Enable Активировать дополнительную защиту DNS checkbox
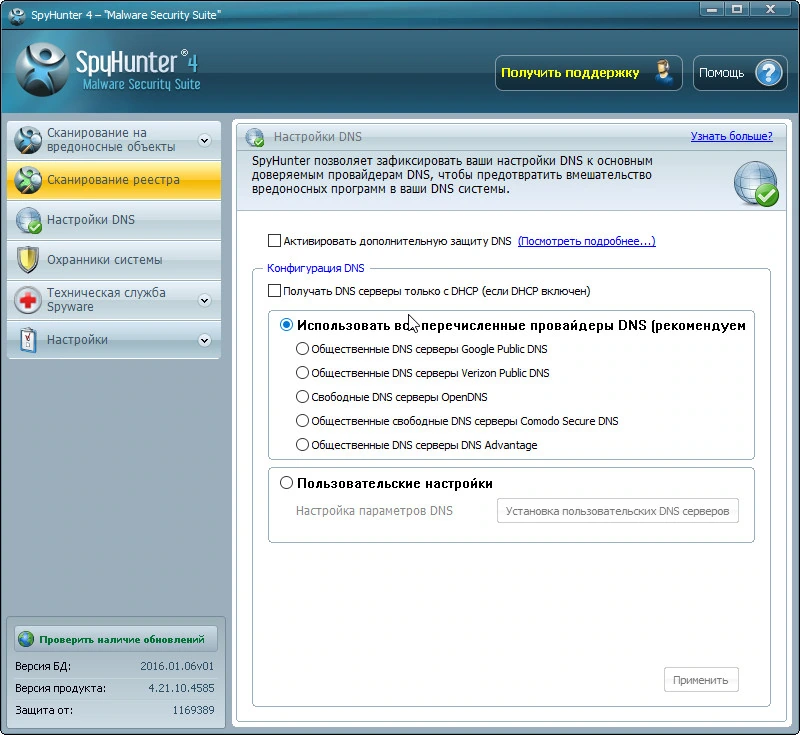The width and height of the screenshot is (800, 735). [274, 240]
